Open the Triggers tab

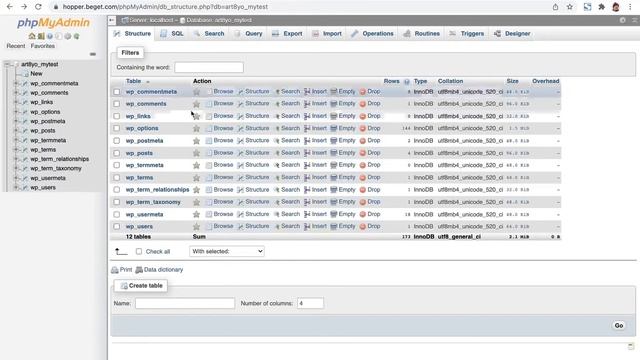(x=467, y=34)
